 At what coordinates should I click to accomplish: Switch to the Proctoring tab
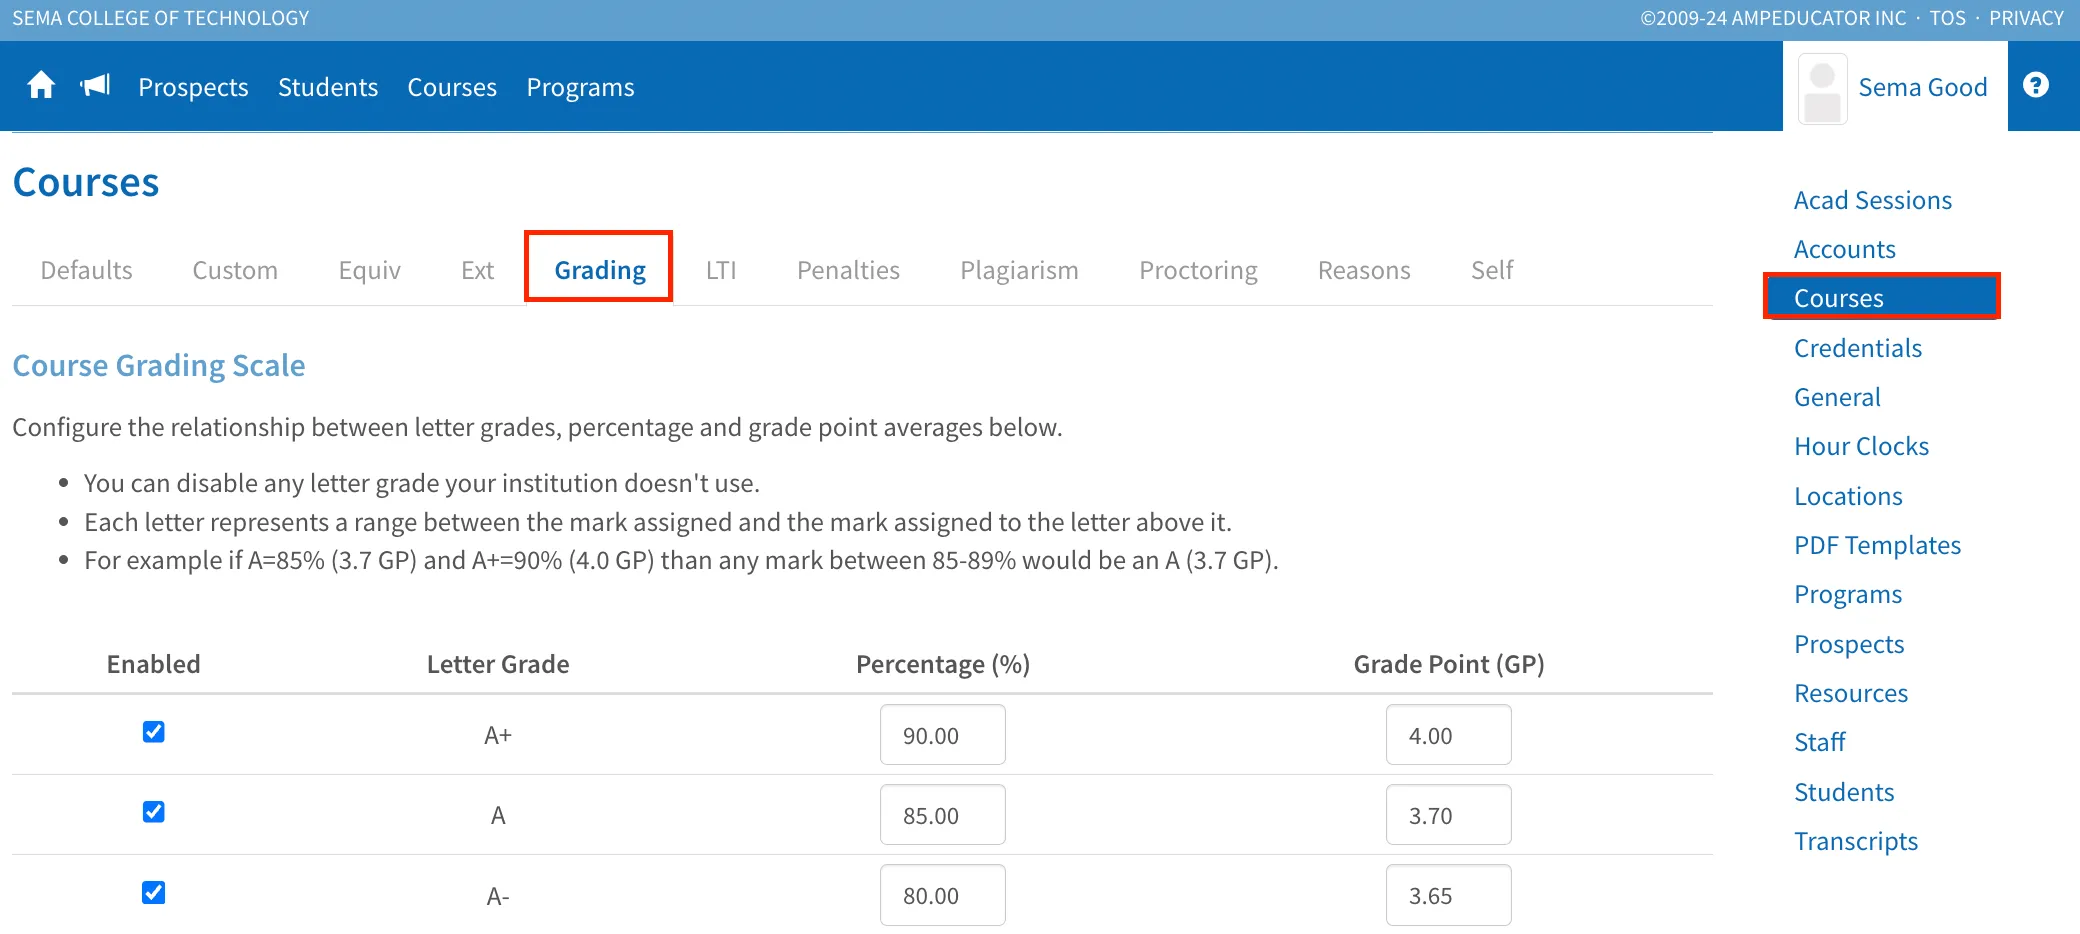[x=1198, y=270]
